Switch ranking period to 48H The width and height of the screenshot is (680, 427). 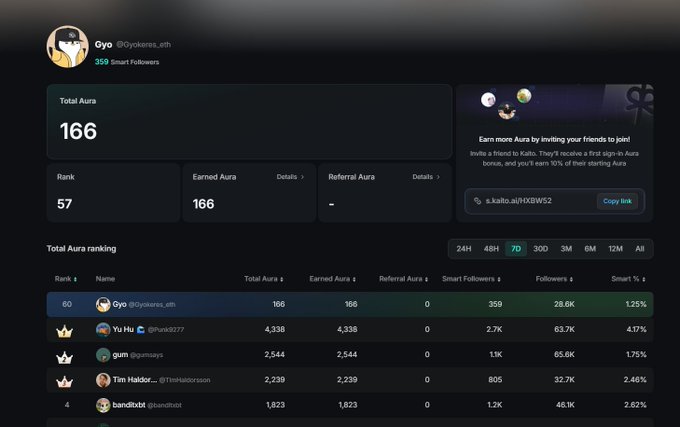[x=491, y=249]
